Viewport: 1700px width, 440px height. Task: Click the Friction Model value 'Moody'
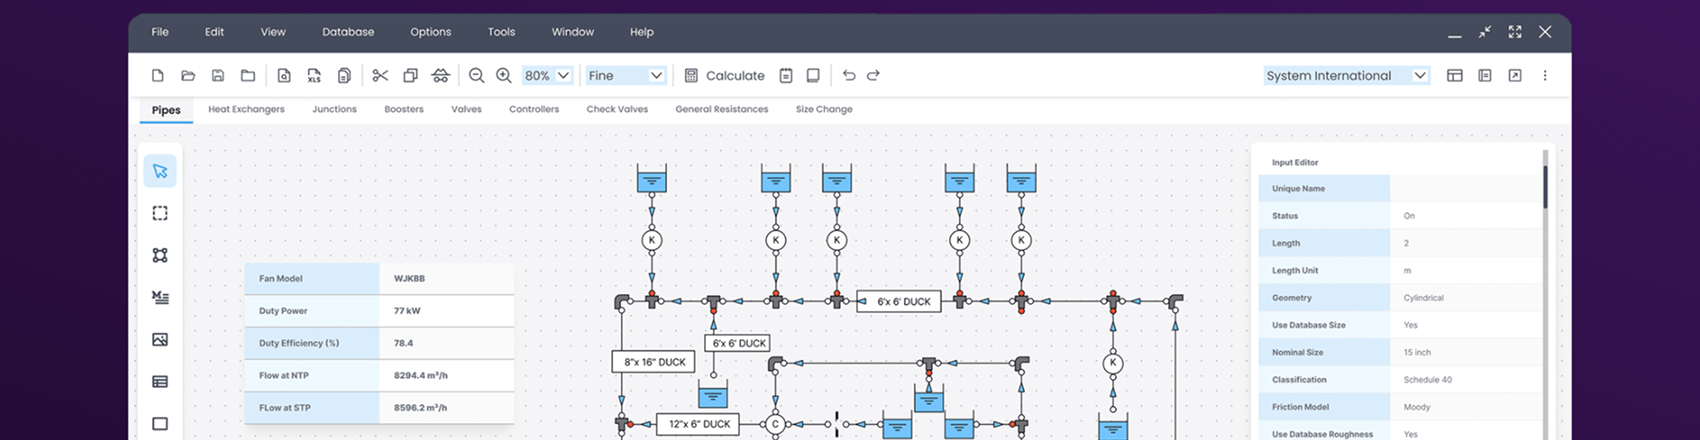[x=1416, y=407]
